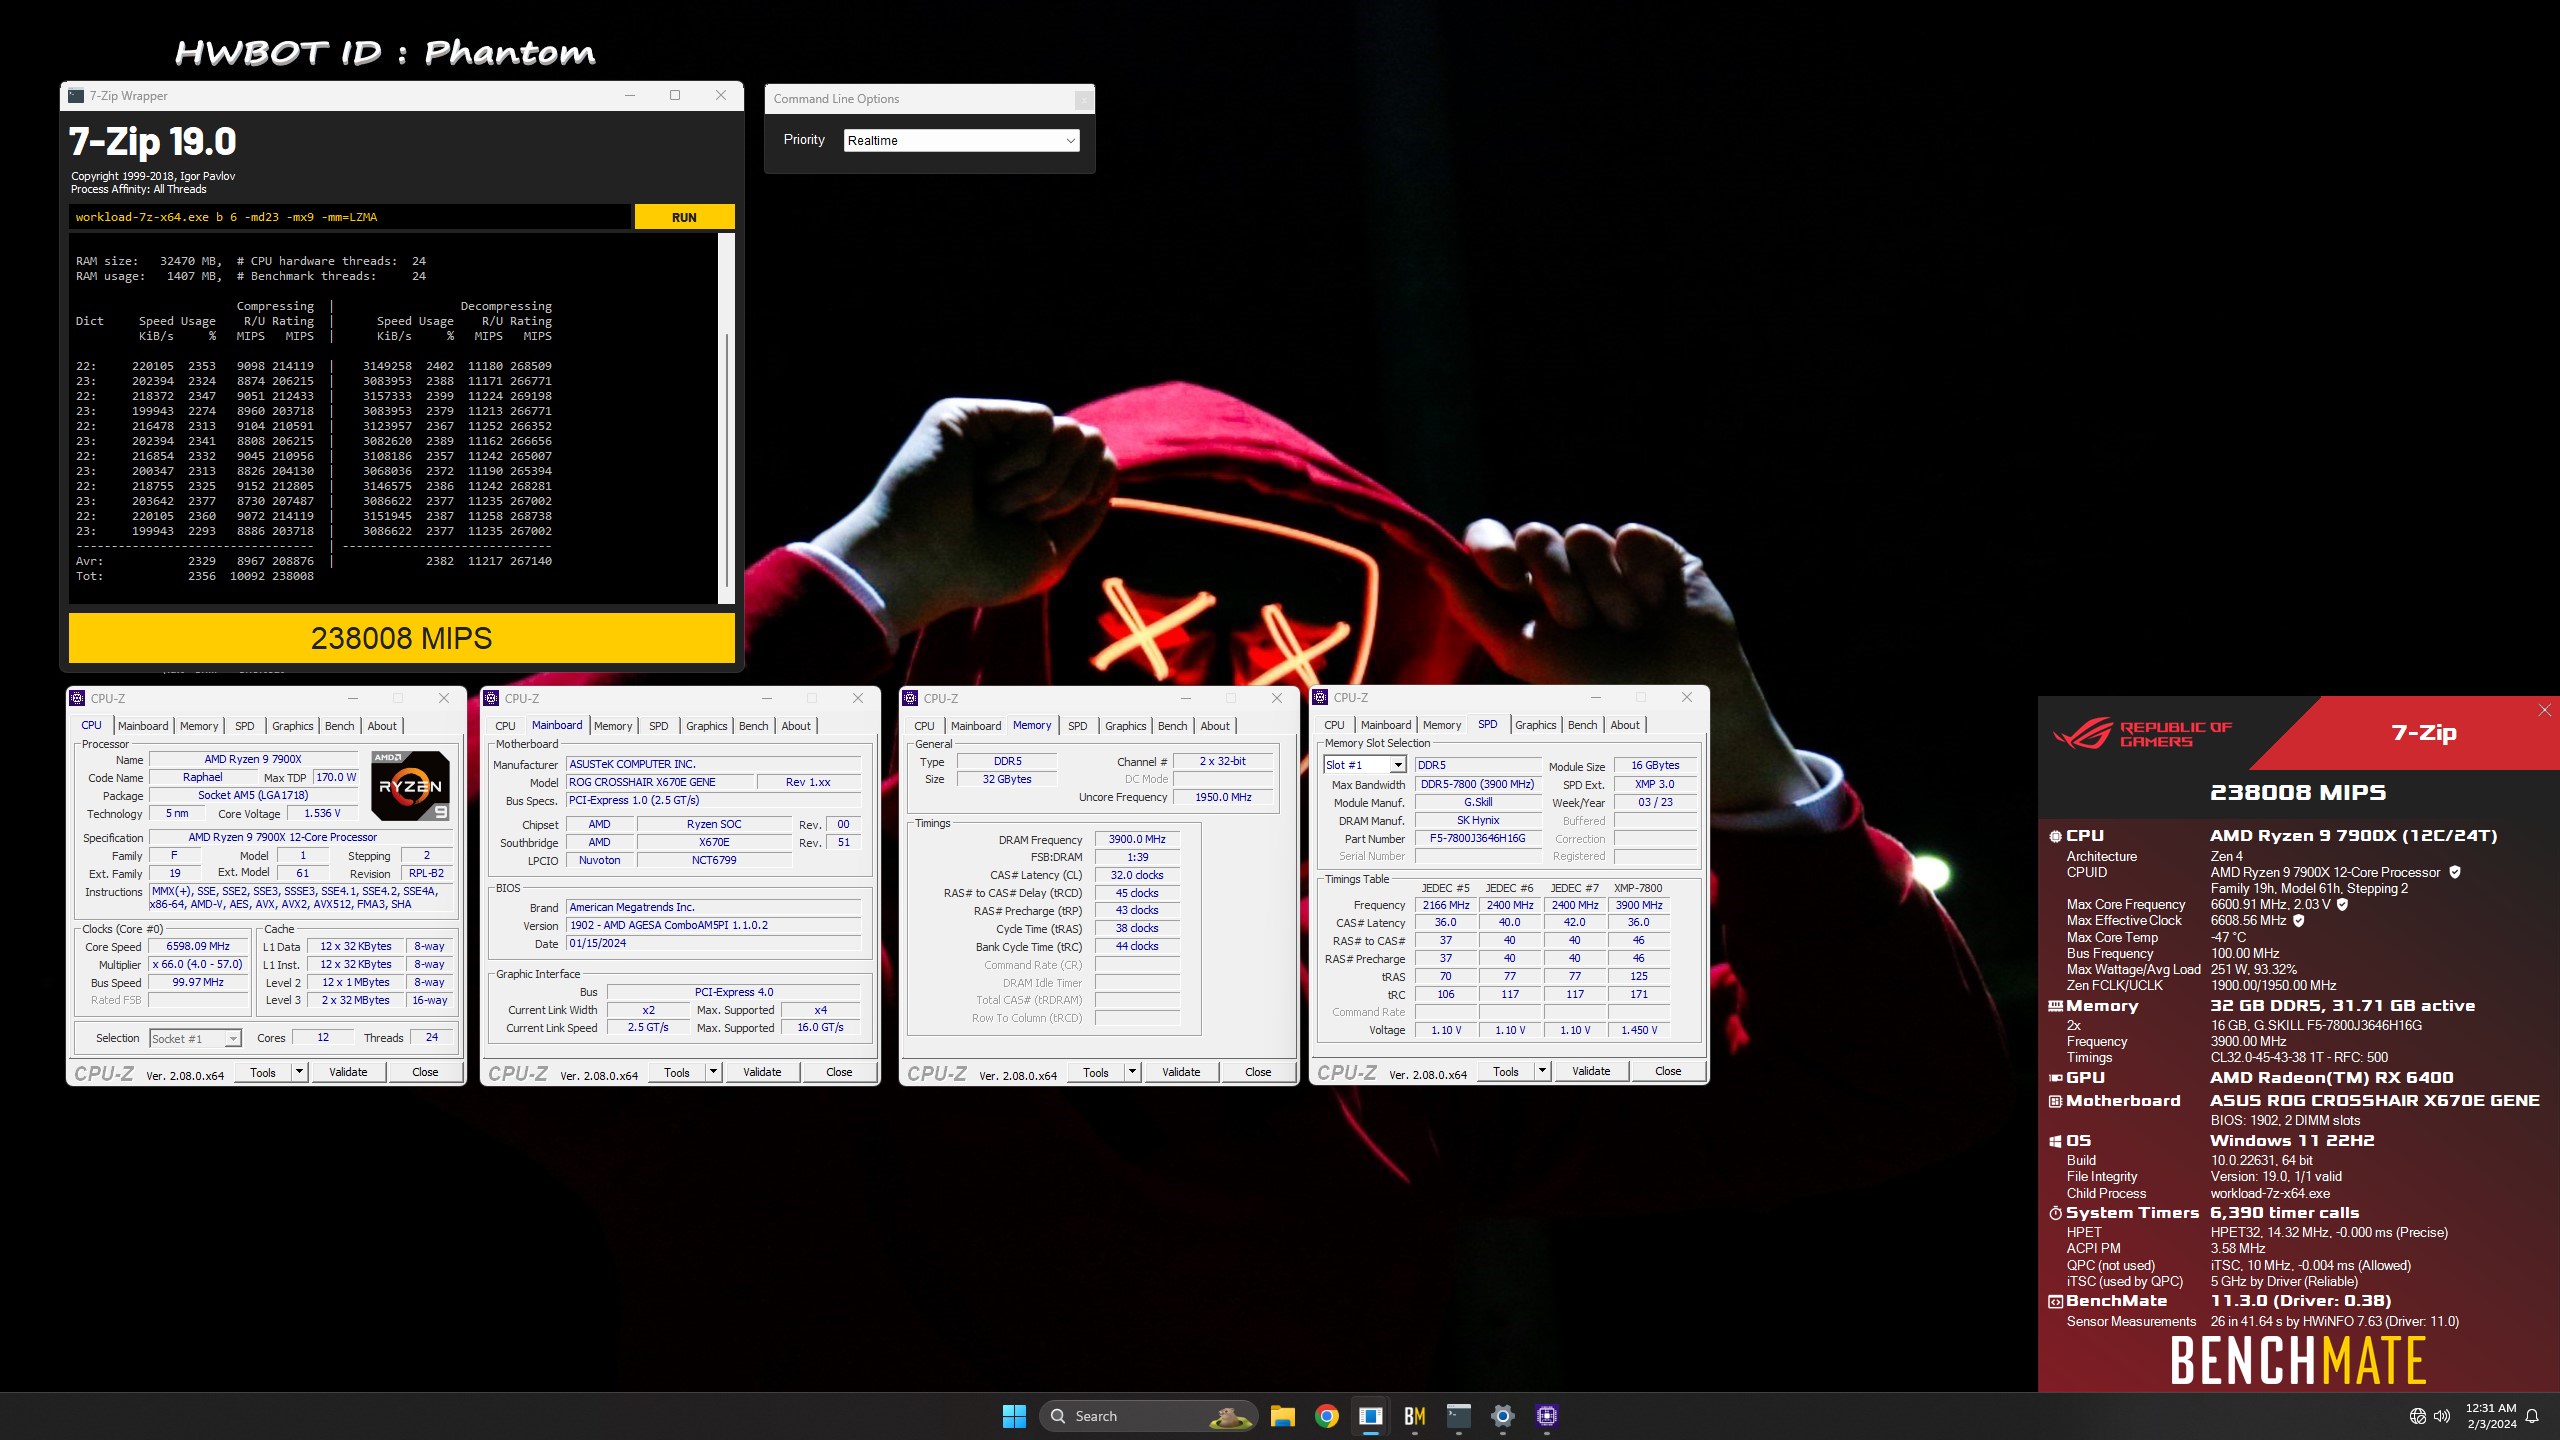2560x1440 pixels.
Task: Click Max TDP value 170.0 W
Action: click(x=336, y=777)
